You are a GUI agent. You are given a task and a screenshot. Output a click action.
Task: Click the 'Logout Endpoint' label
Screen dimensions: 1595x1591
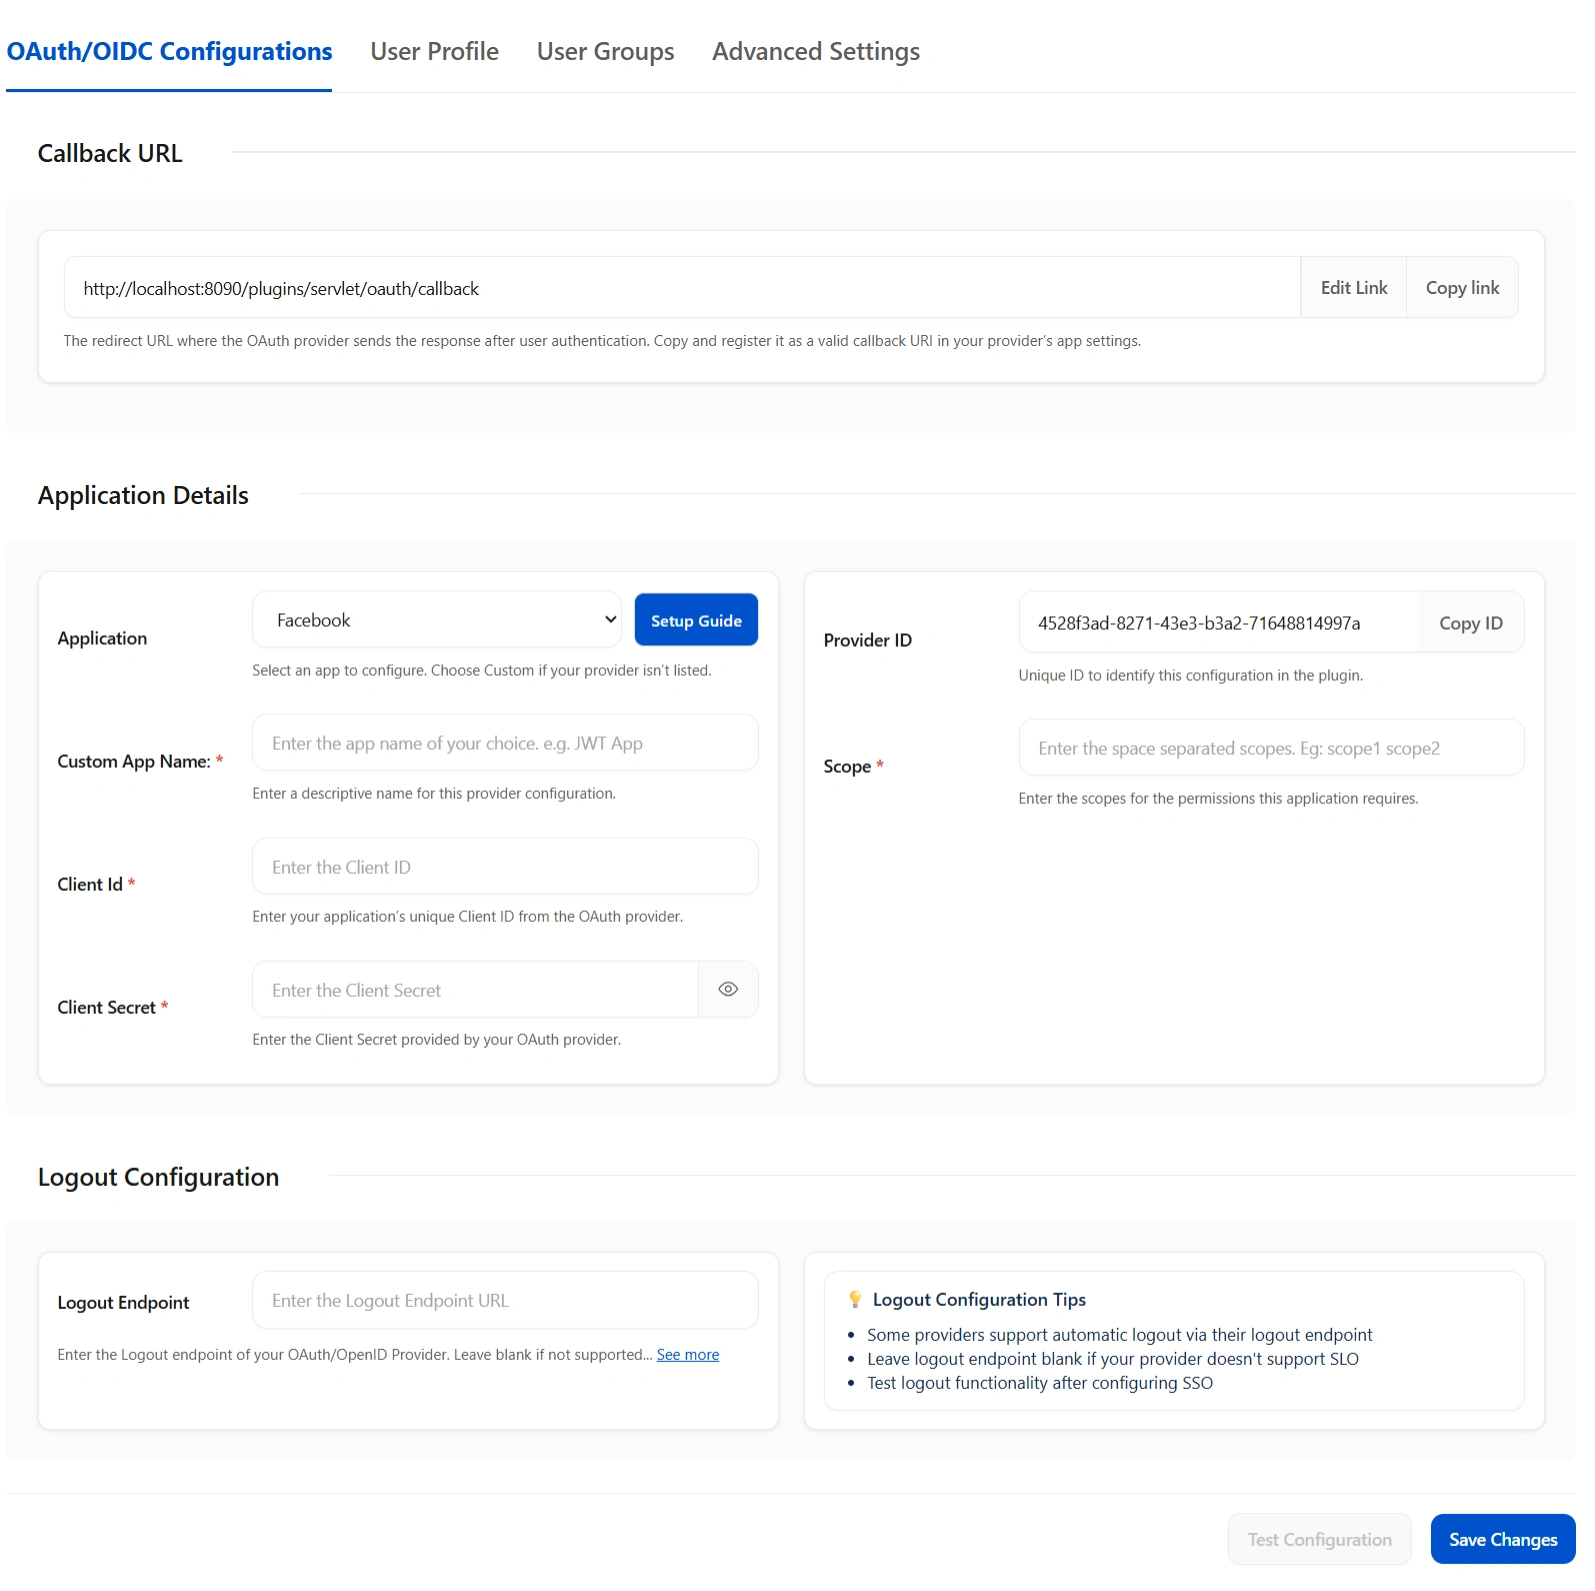[123, 1302]
